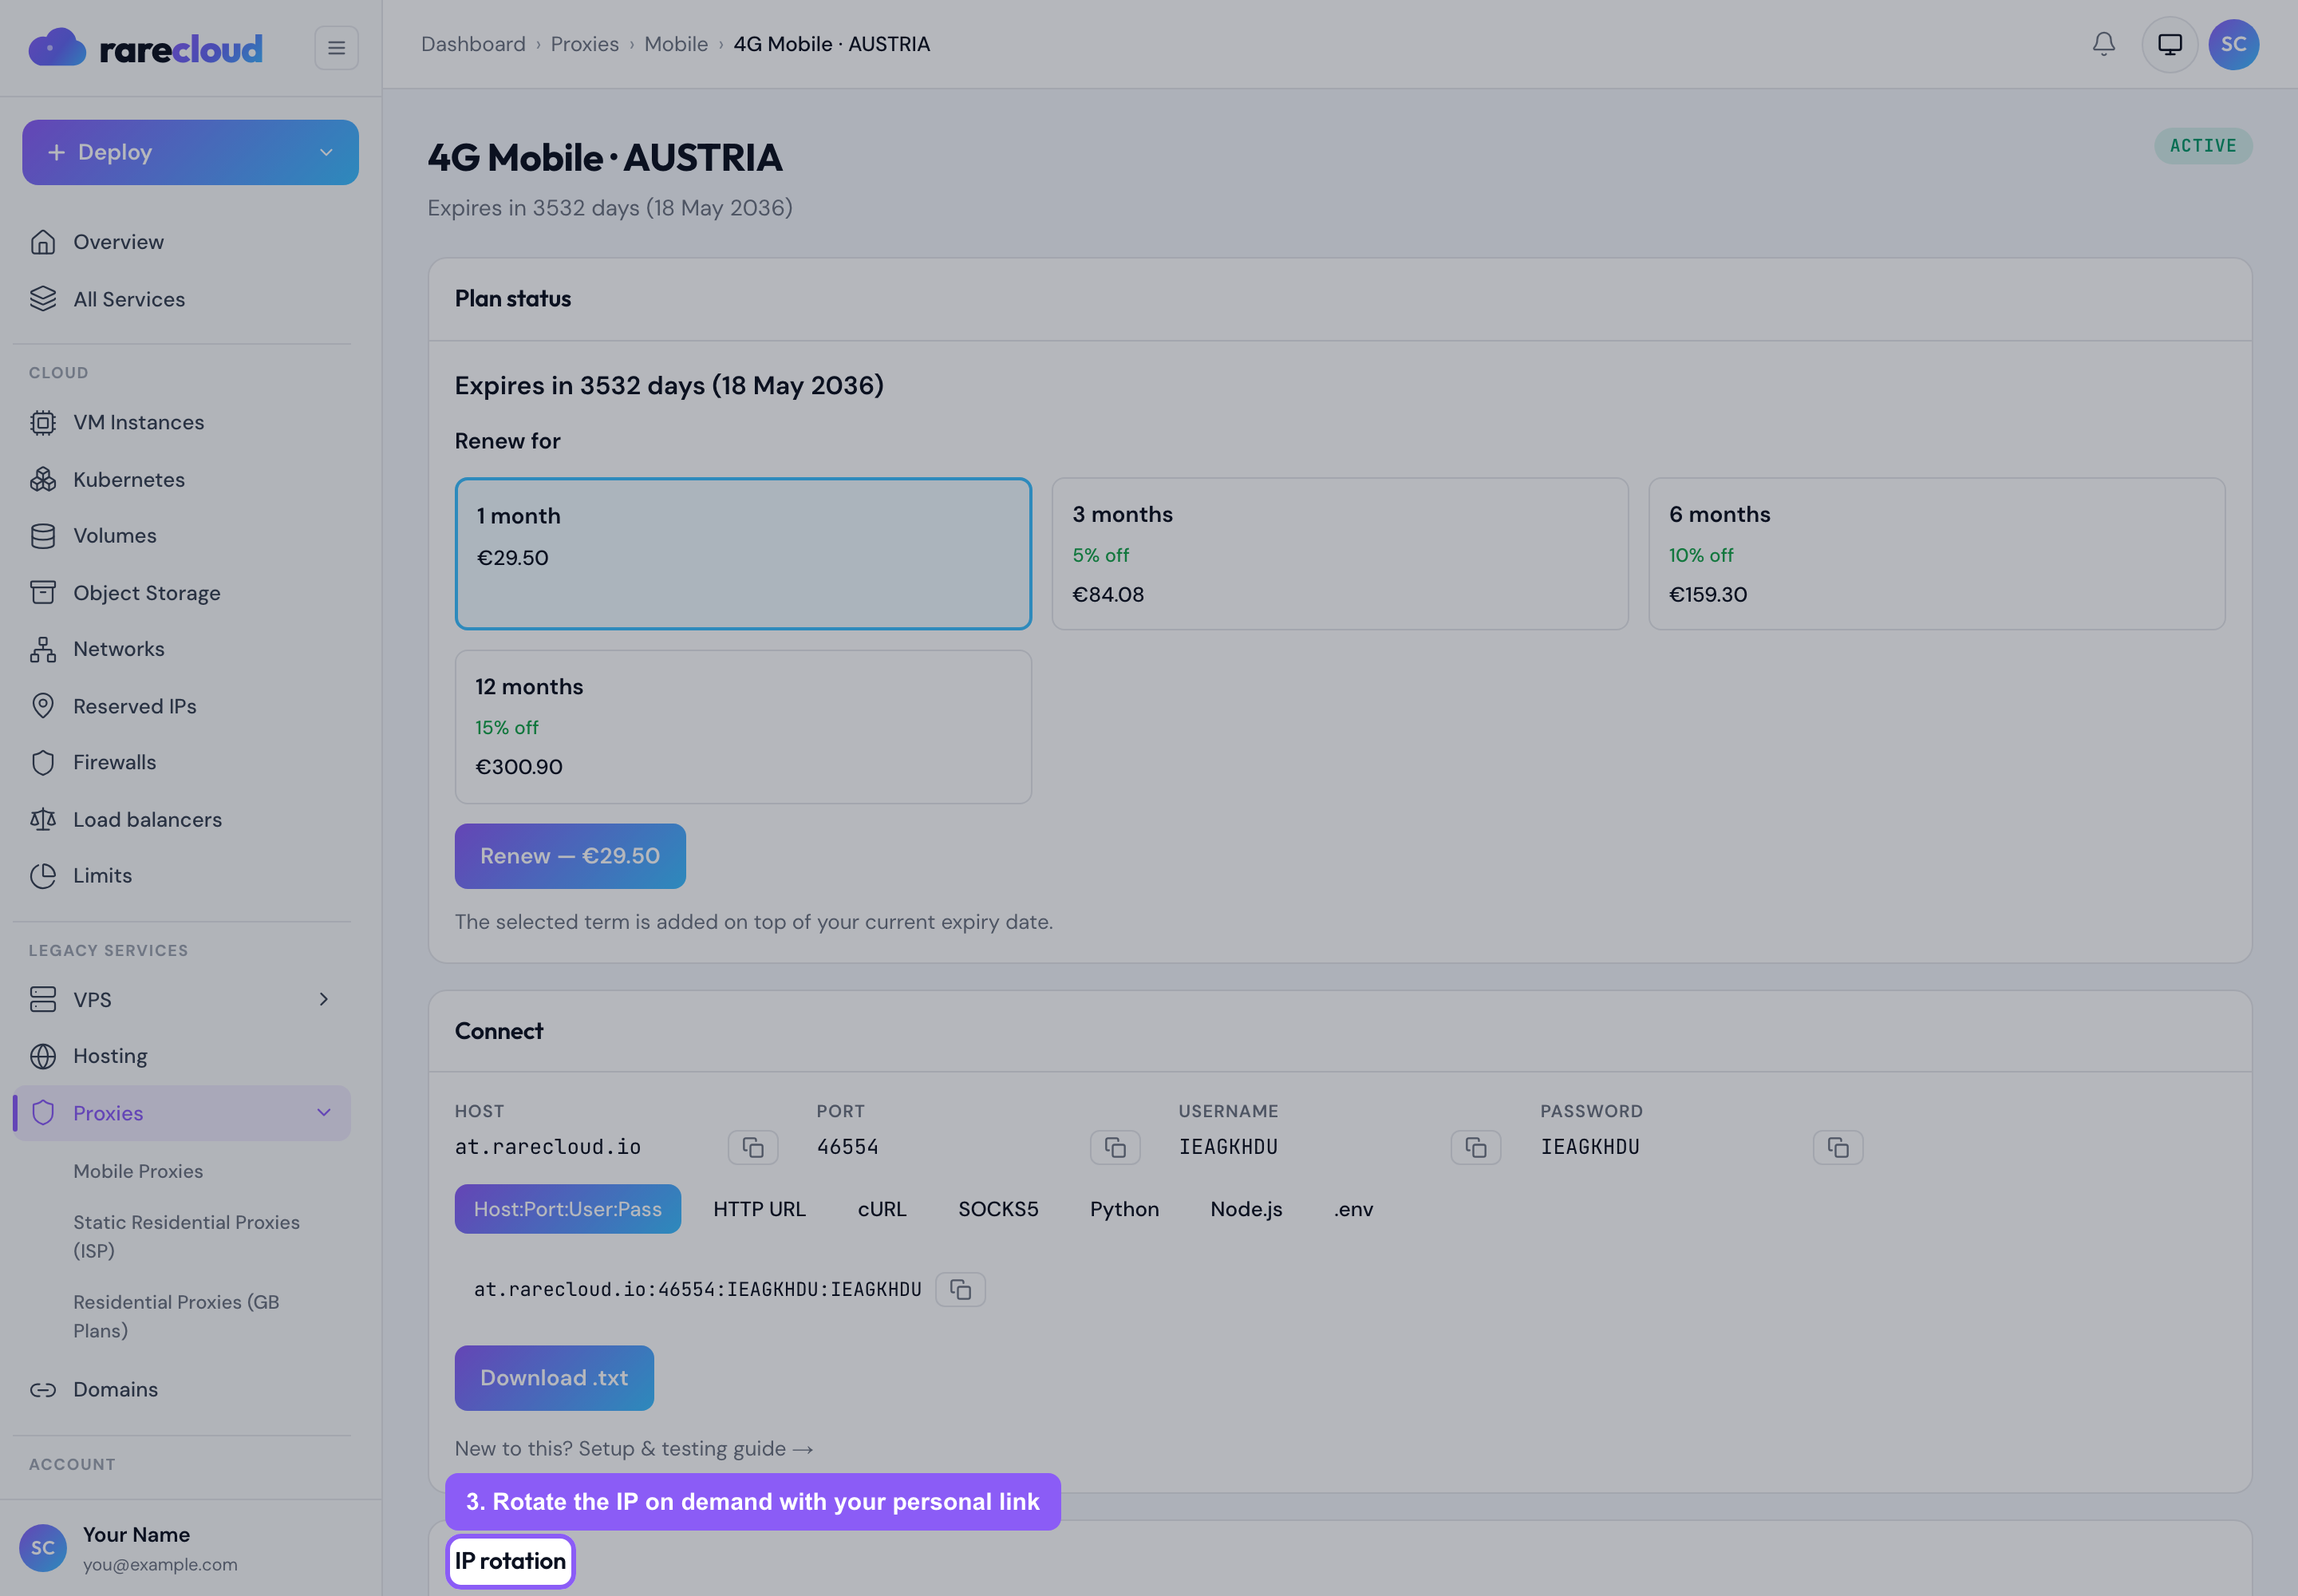This screenshot has height=1596, width=2298.
Task: Click the Object Storage archive icon
Action: (x=43, y=593)
